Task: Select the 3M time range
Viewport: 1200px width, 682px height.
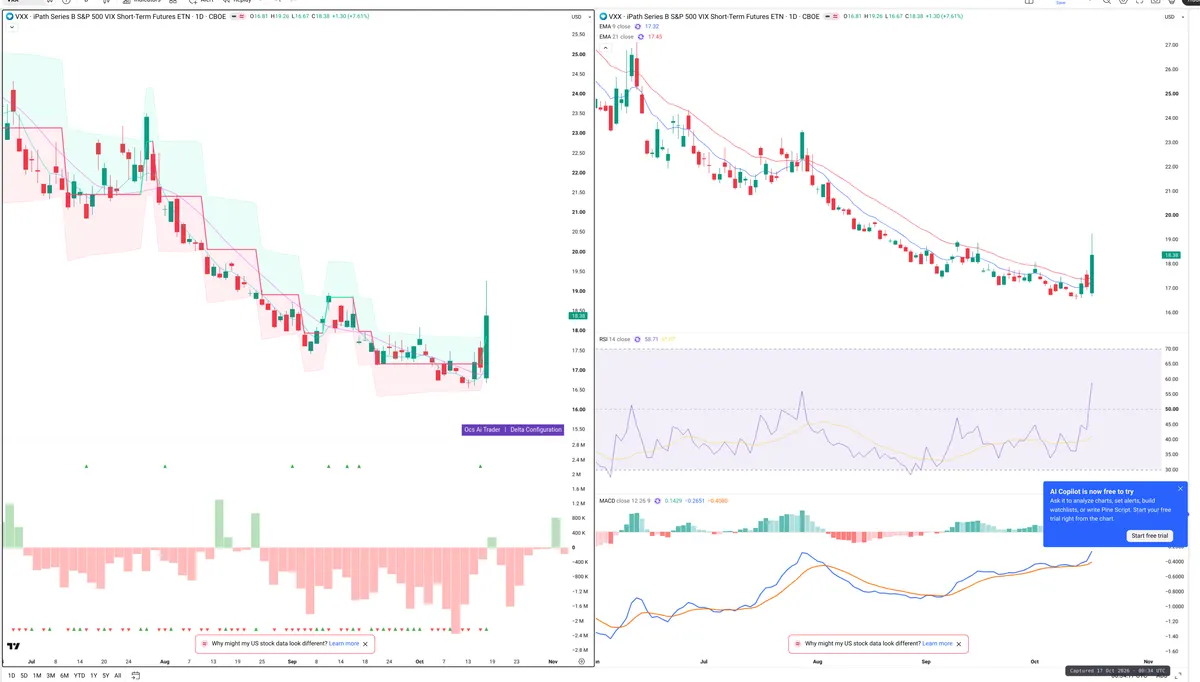Action: [51, 675]
